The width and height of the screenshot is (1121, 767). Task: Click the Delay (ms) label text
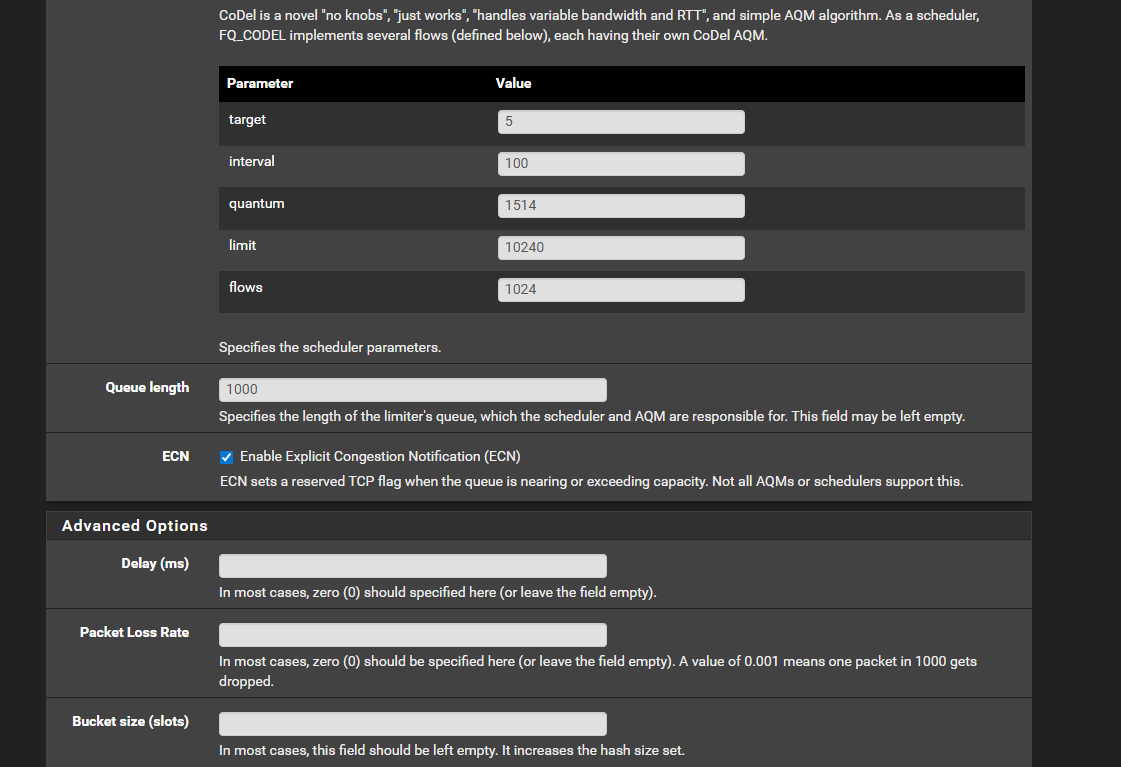point(155,564)
